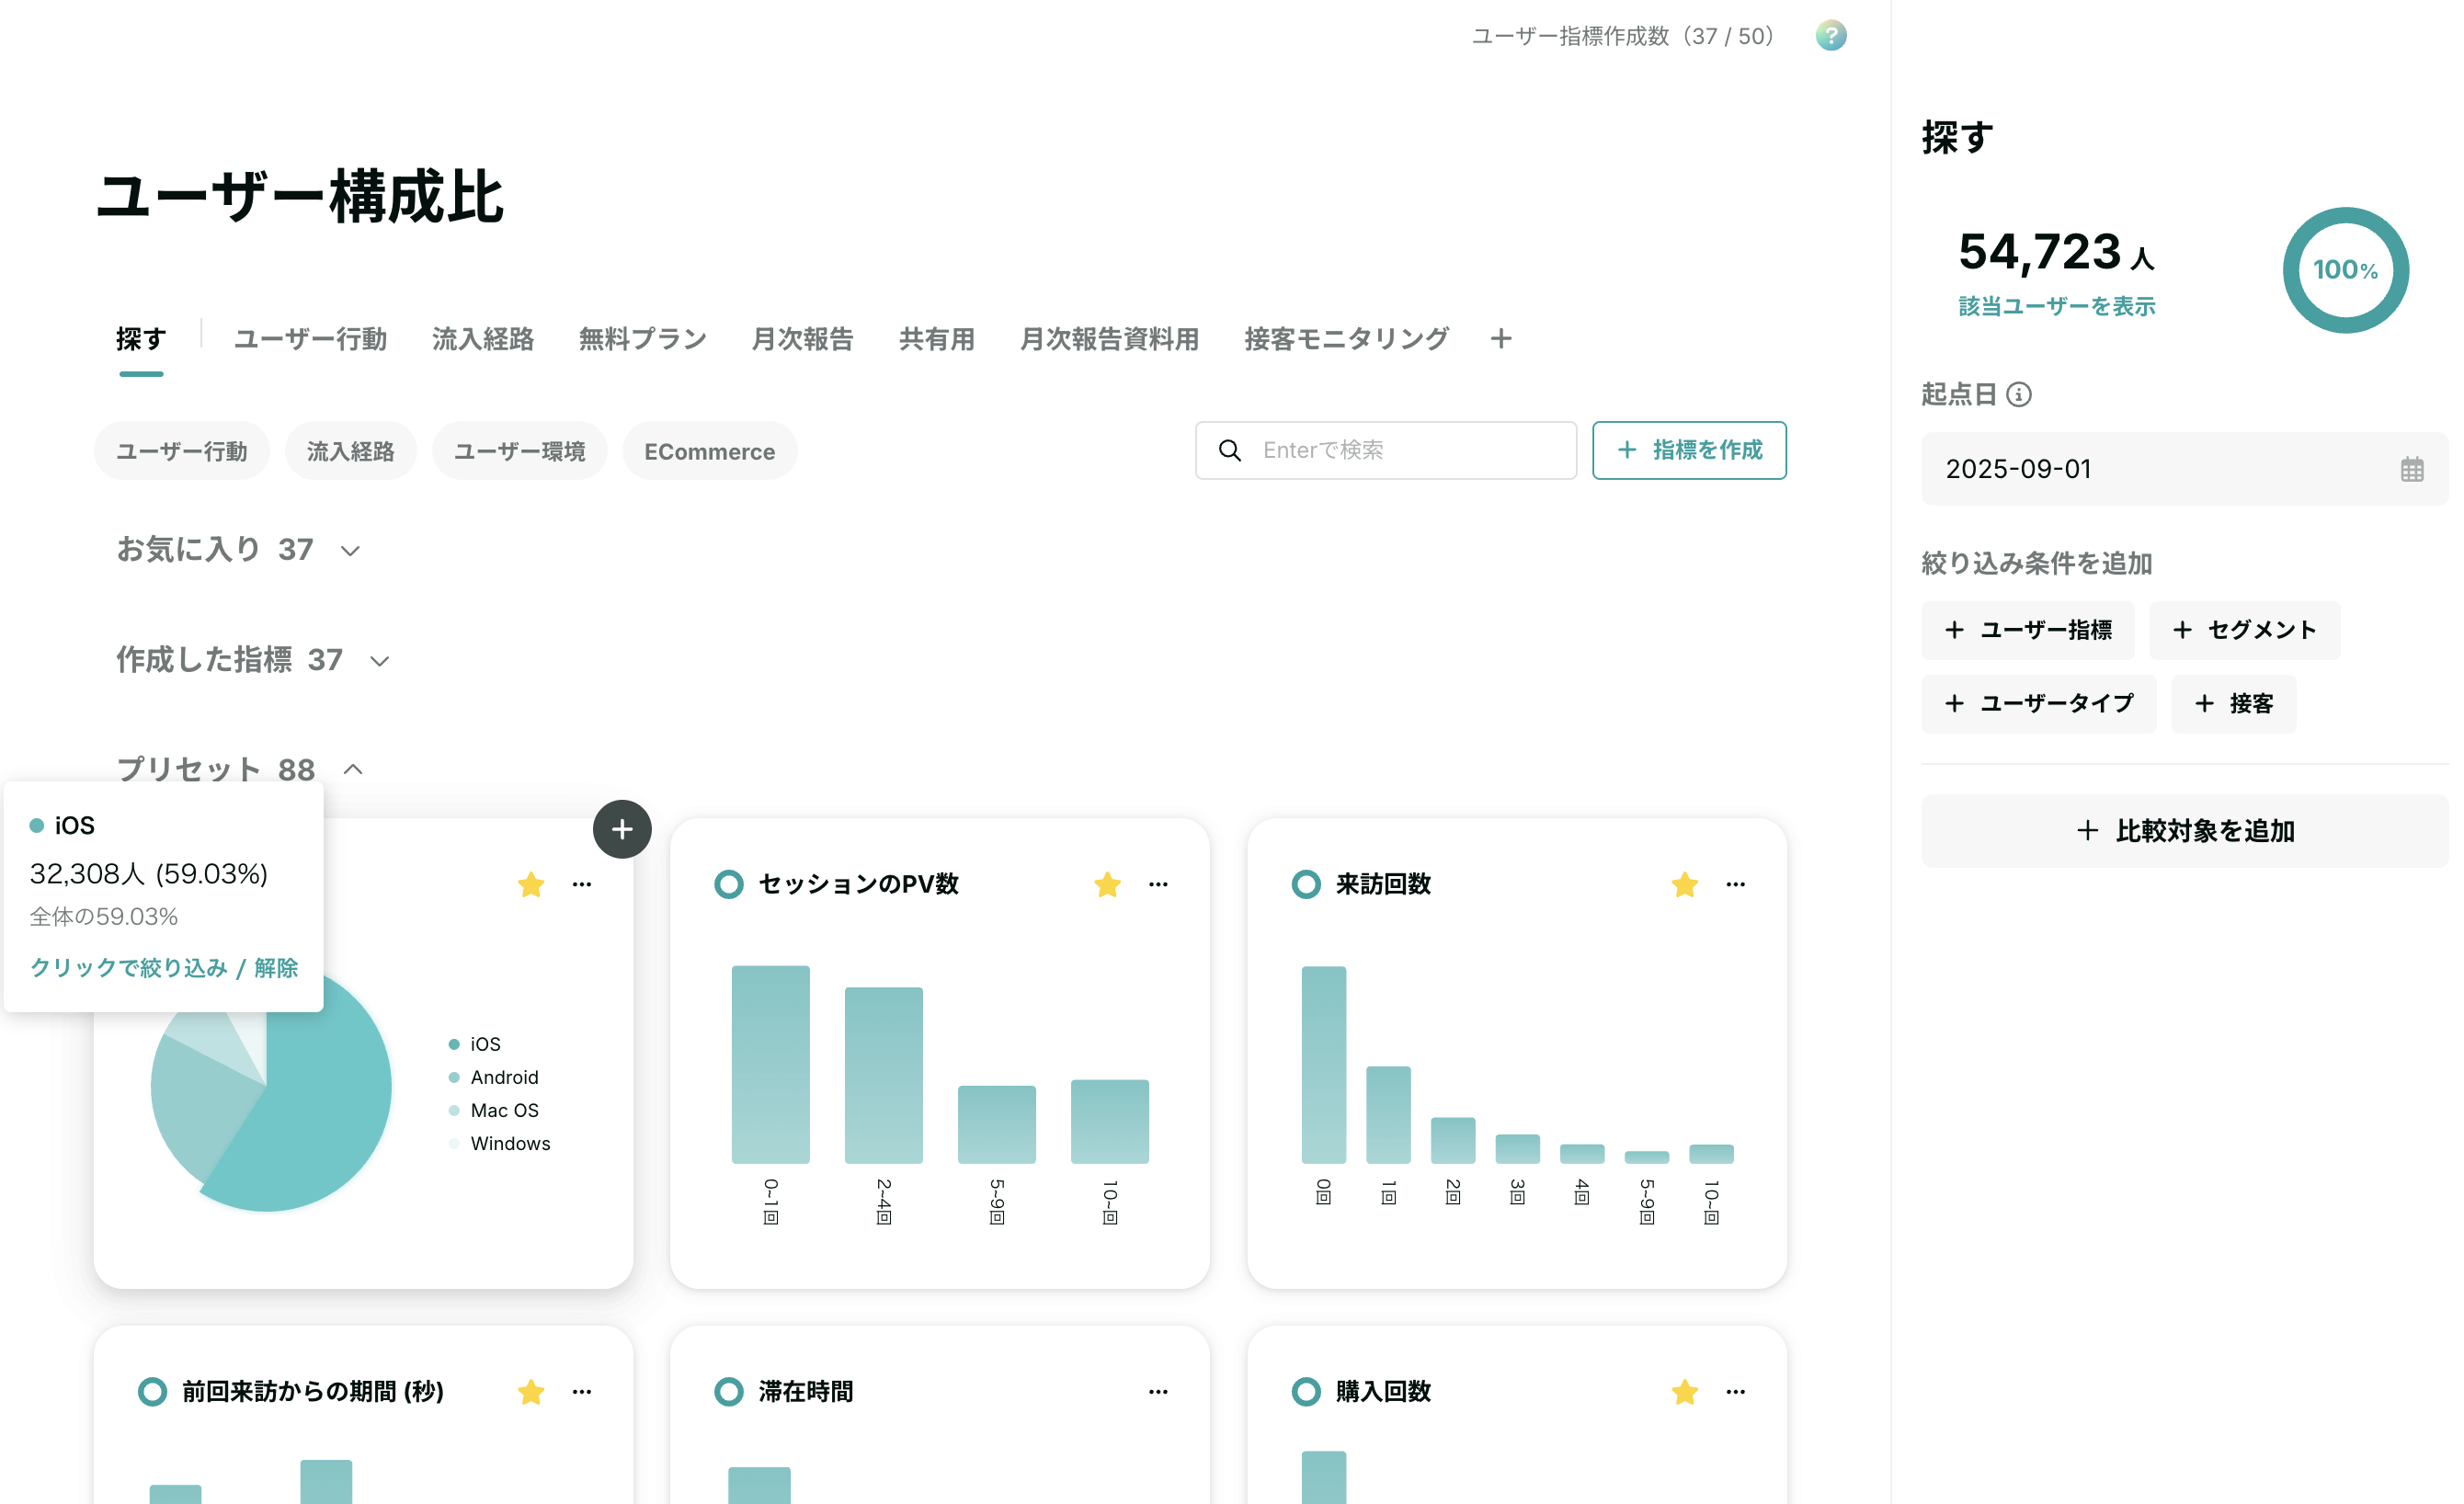Screen dimensions: 2464x1504
Task: Switch to the 流入経路 tab
Action: coord(482,339)
